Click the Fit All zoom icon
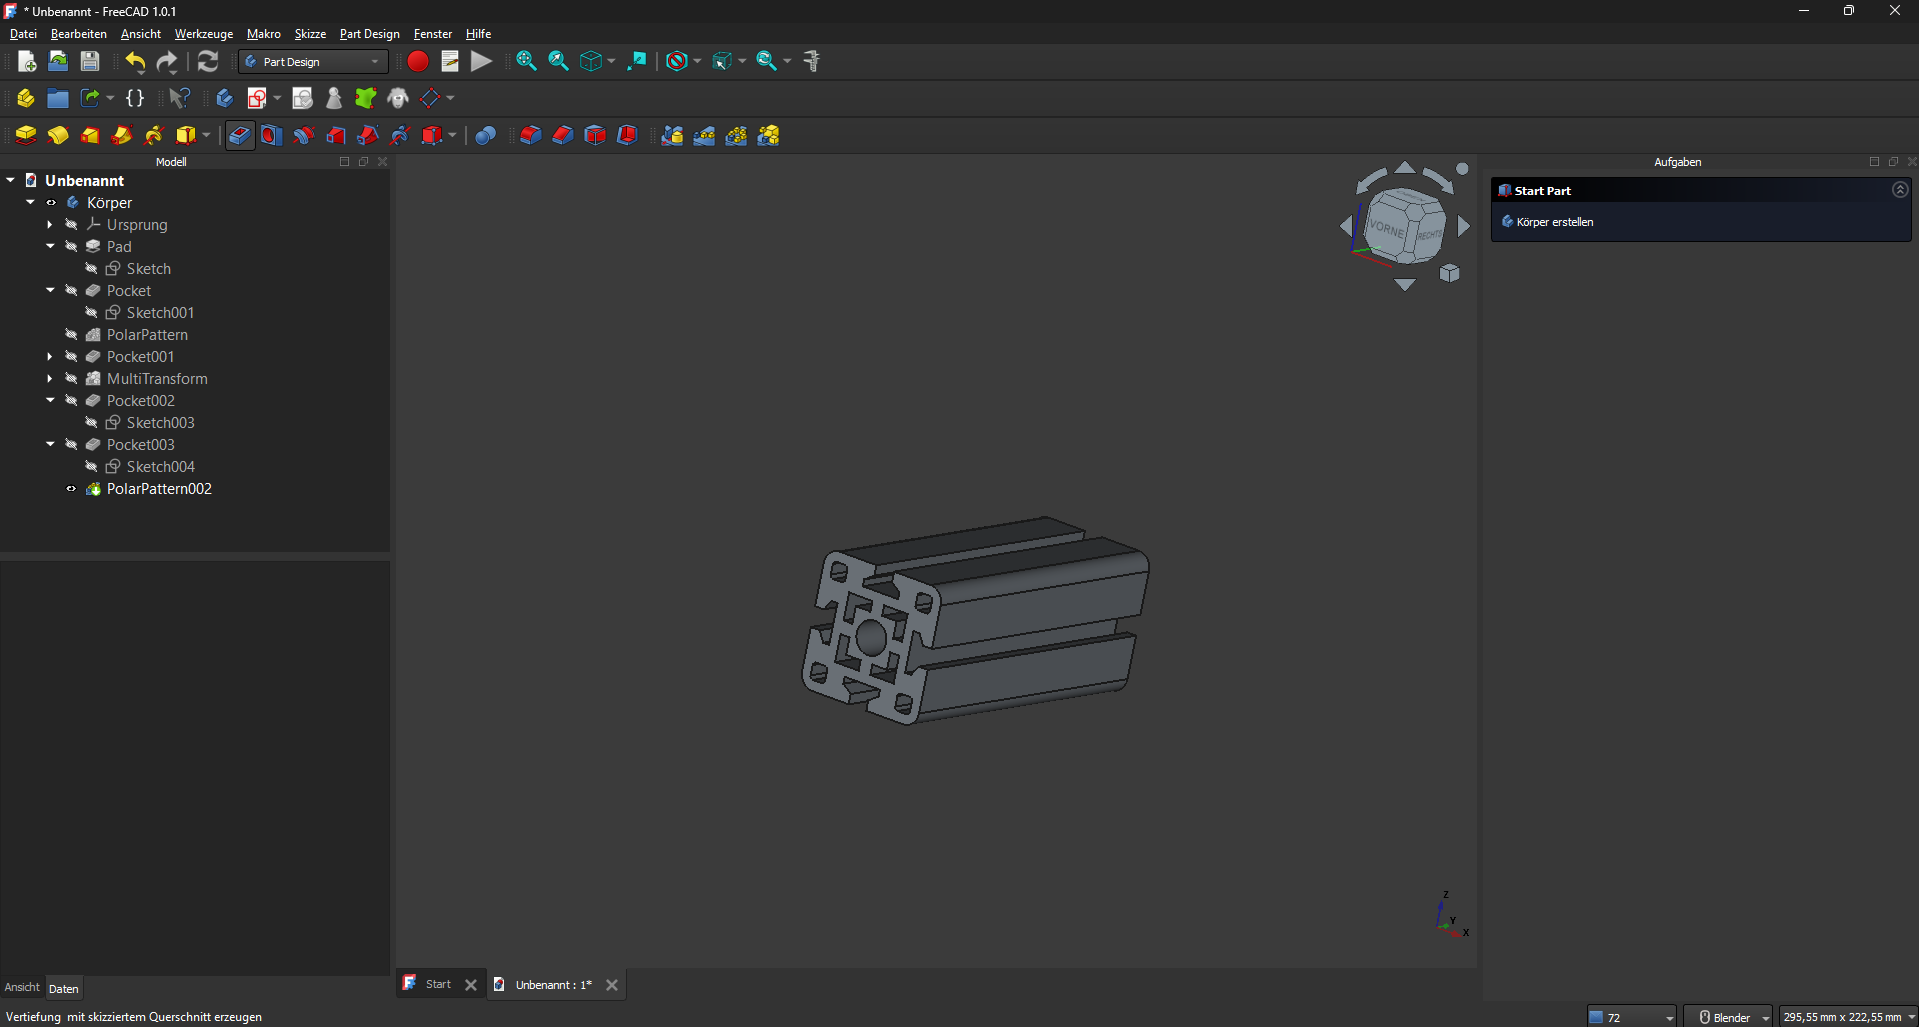 click(526, 61)
